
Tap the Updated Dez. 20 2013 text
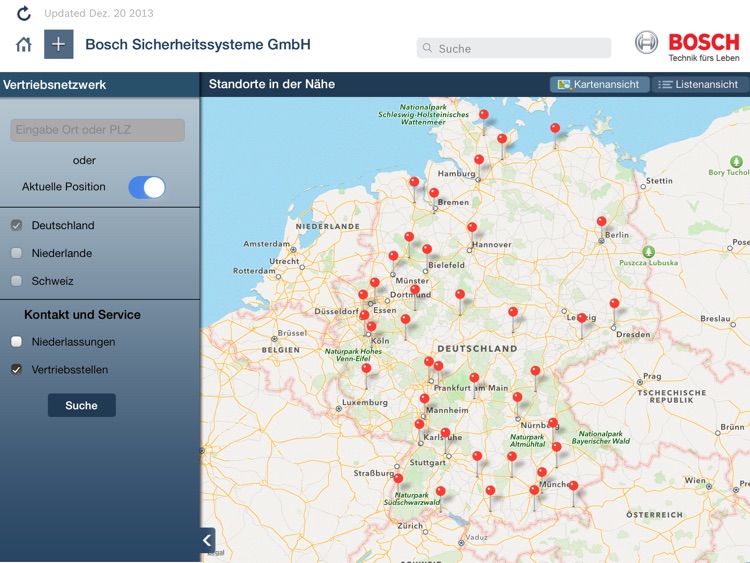coord(99,13)
